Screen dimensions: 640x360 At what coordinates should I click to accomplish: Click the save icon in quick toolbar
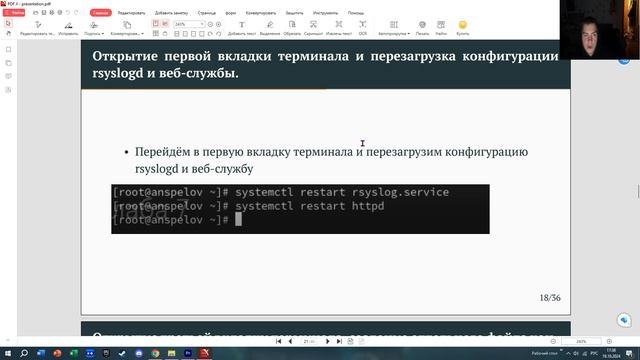(44, 13)
